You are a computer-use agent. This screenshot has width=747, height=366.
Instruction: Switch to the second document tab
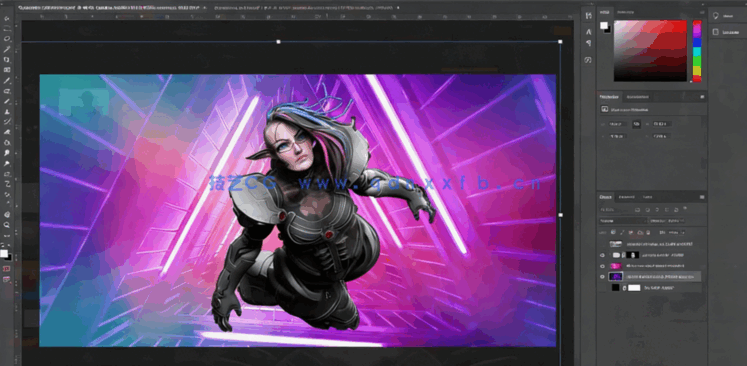point(303,8)
